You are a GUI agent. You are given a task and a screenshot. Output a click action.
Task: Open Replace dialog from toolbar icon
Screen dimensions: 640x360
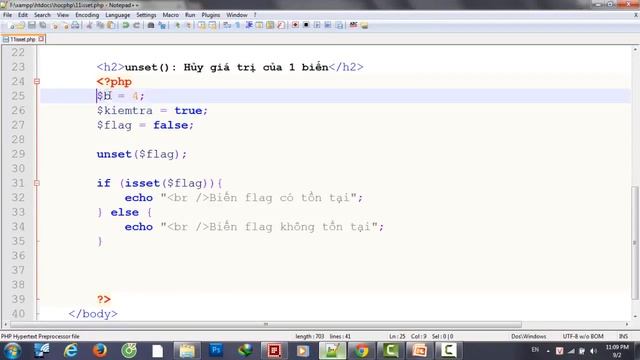point(162,25)
